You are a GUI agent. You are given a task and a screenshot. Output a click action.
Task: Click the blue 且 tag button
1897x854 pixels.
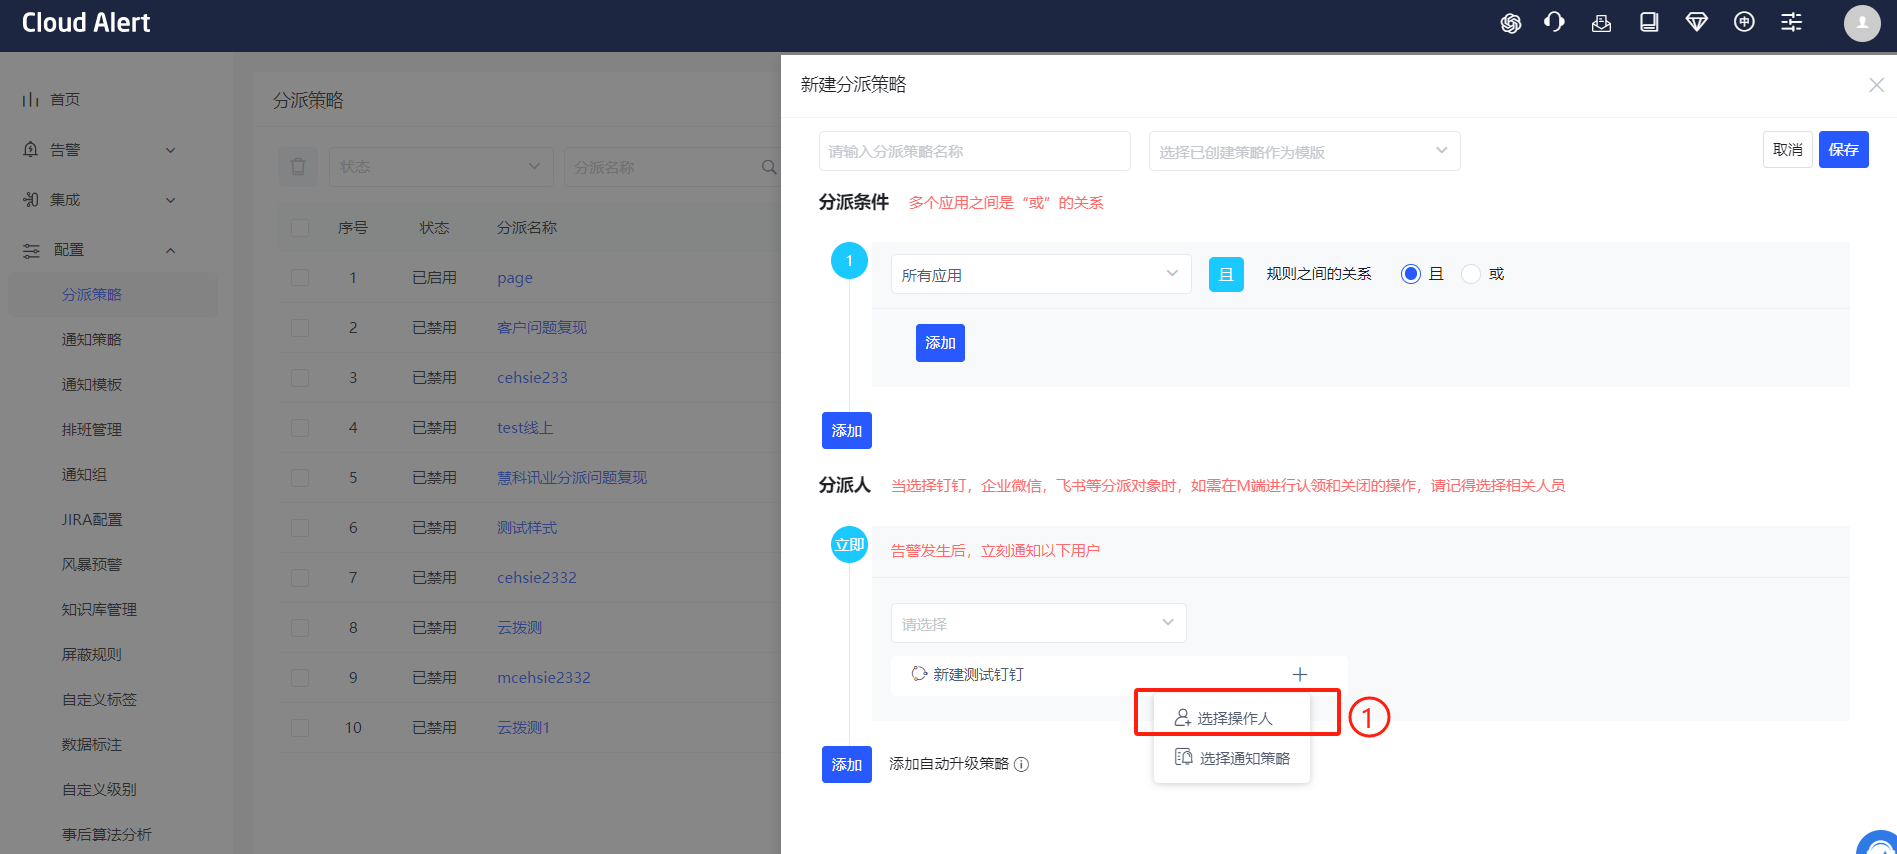click(x=1226, y=274)
